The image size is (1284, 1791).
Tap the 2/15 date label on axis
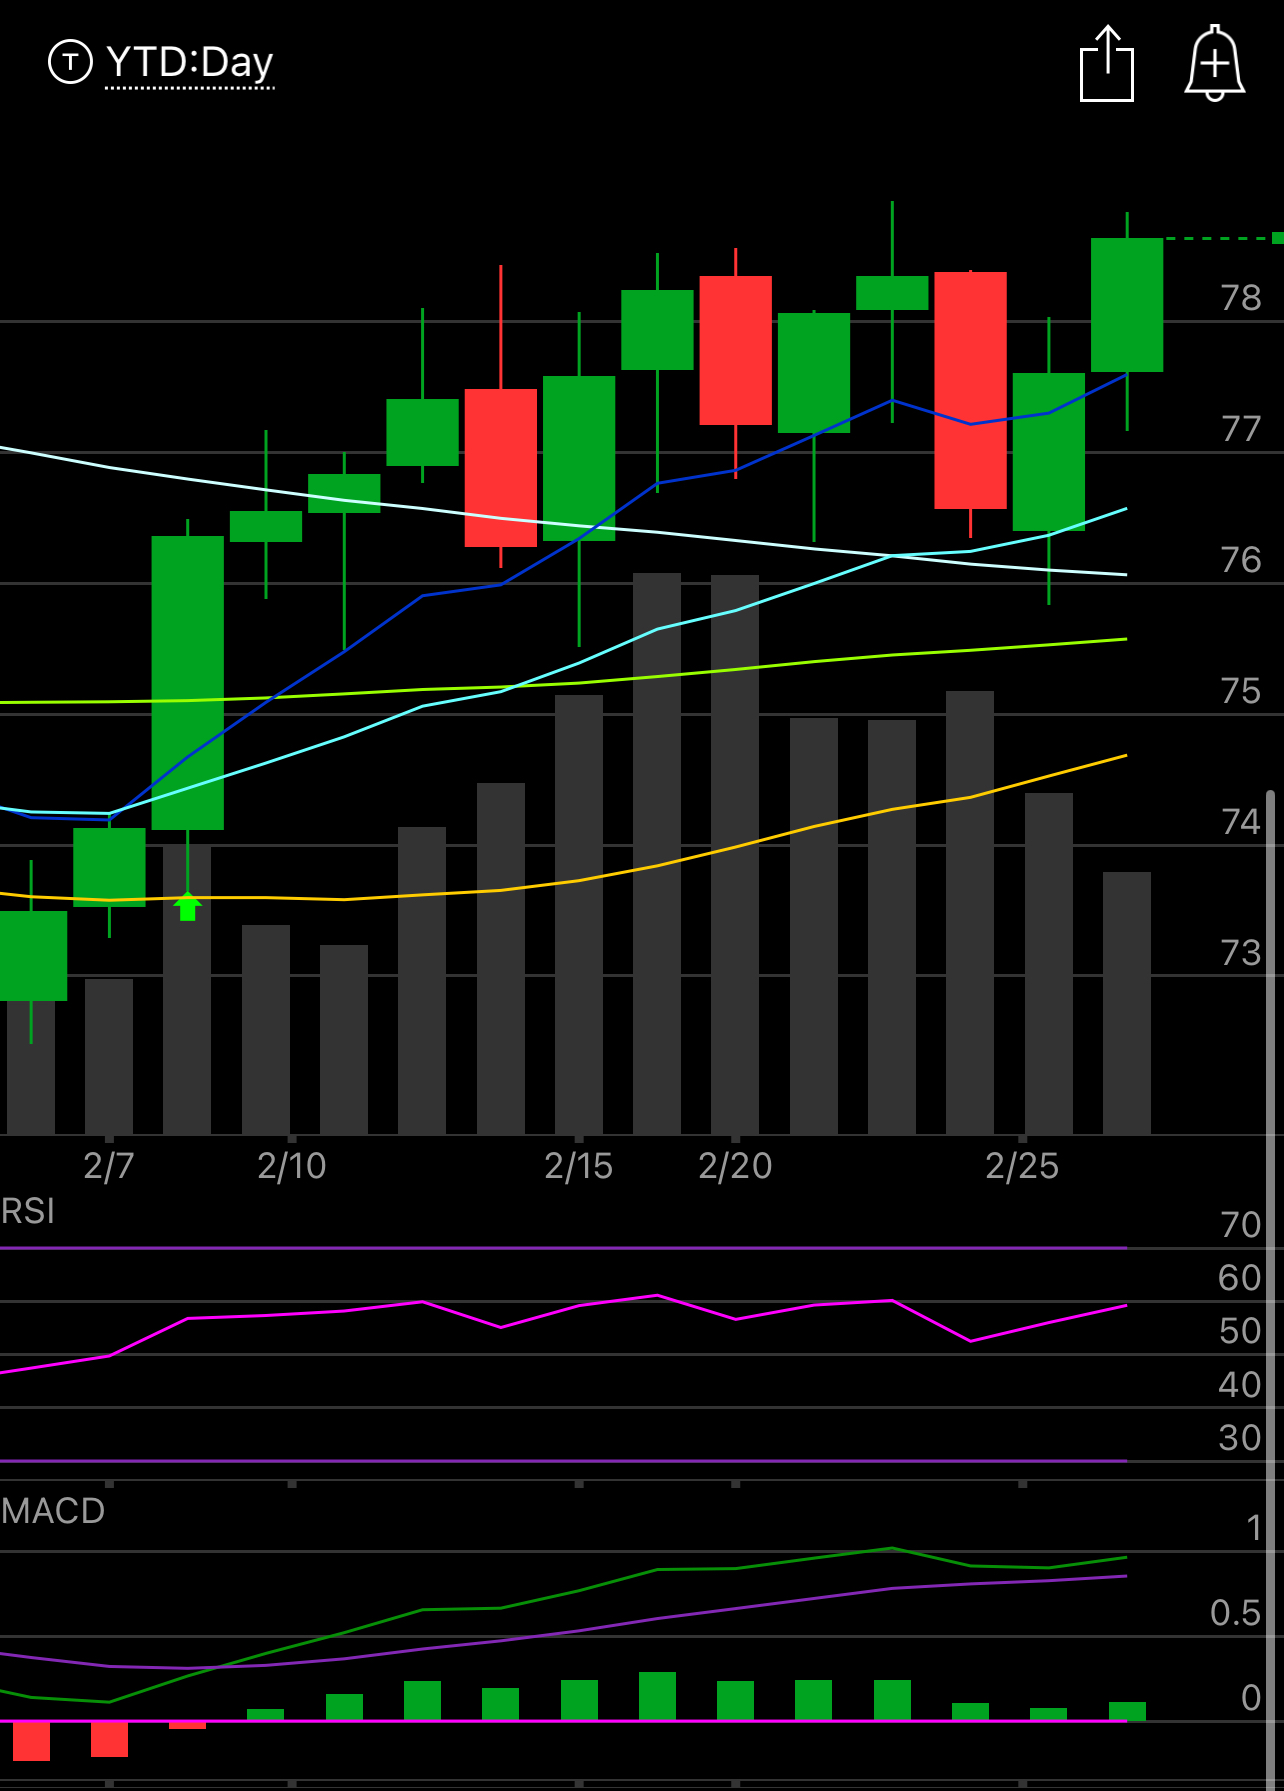[x=579, y=1166]
